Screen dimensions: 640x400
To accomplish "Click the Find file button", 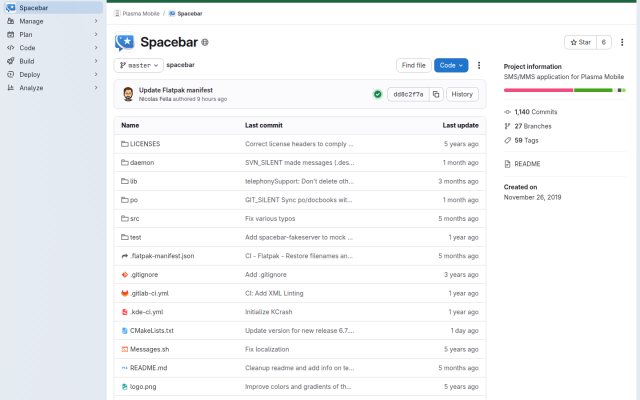I will 413,65.
